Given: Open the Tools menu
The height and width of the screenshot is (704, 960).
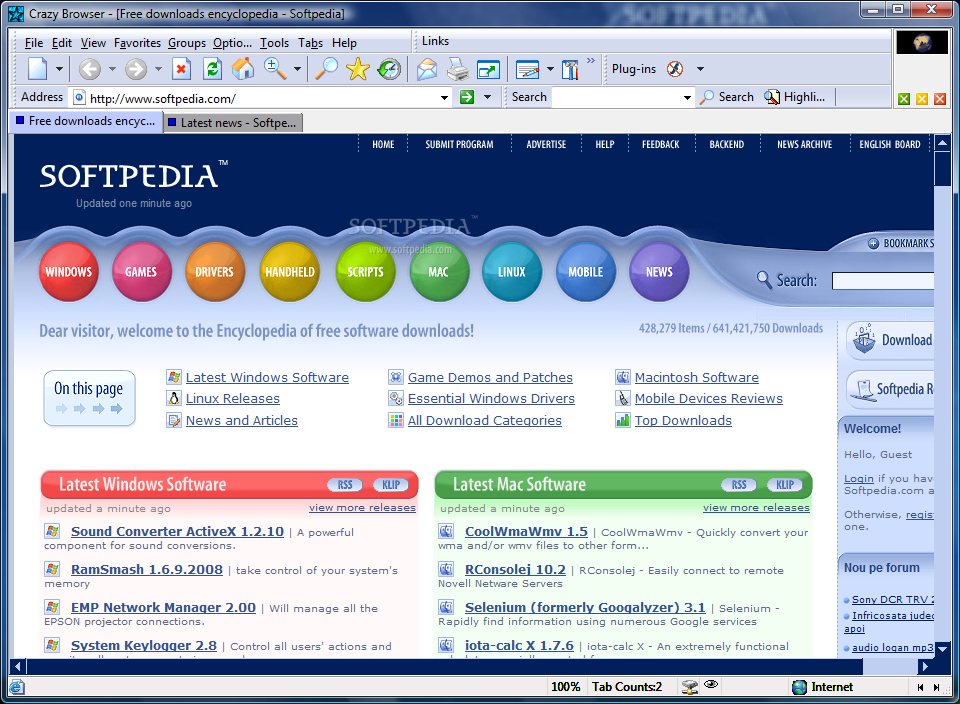Looking at the screenshot, I should tap(274, 43).
